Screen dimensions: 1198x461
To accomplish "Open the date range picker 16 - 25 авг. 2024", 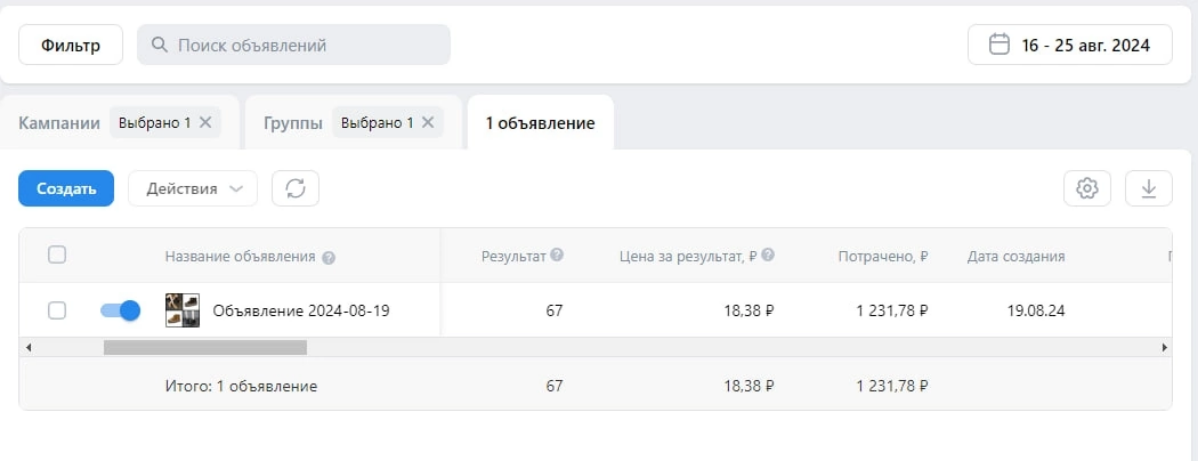I will click(x=1070, y=45).
